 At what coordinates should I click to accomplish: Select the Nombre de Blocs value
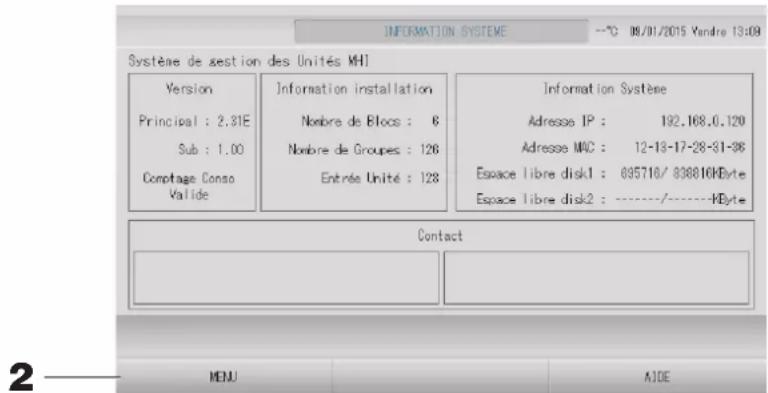click(x=435, y=122)
